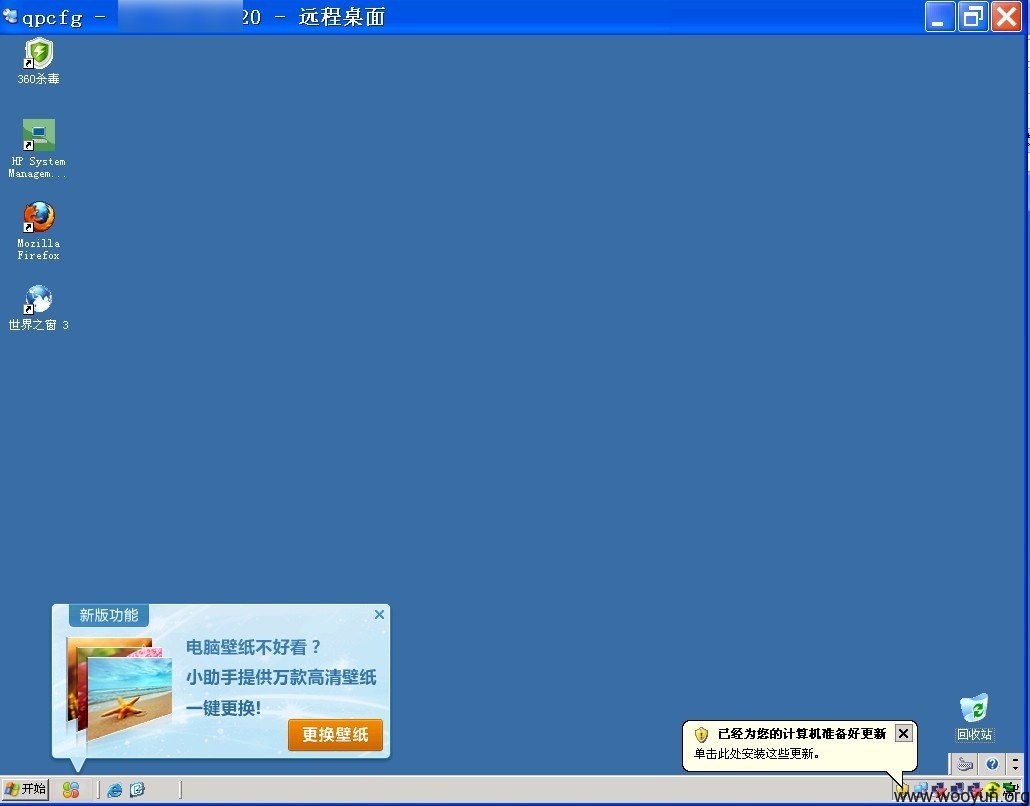1030x806 pixels.
Task: Click 单击此处安装这些更新 in the update balloon
Action: pos(756,754)
